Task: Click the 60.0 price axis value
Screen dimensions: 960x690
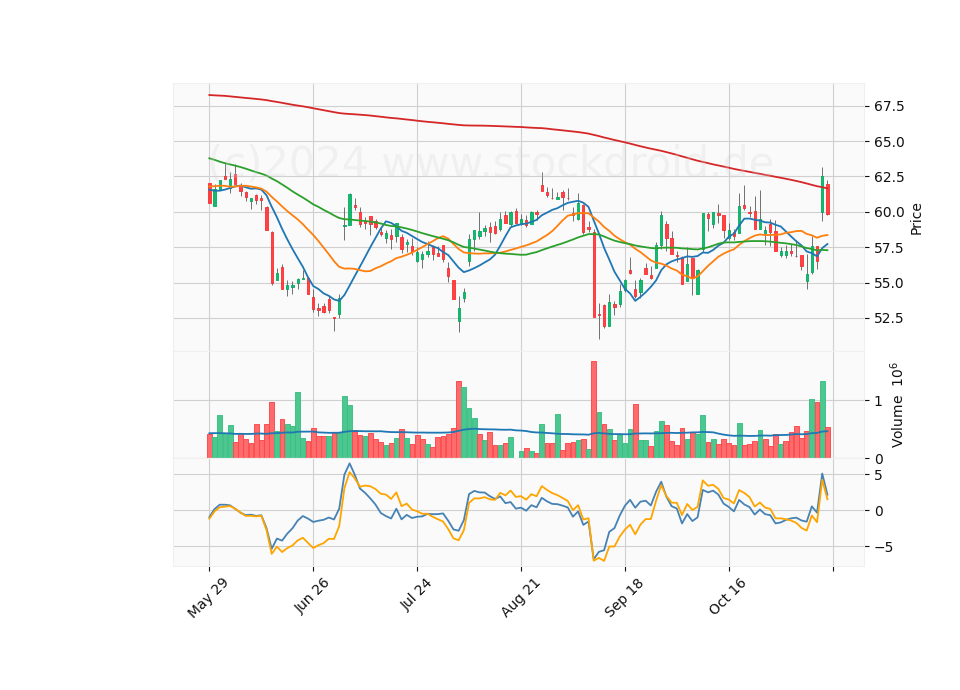Action: (x=888, y=212)
